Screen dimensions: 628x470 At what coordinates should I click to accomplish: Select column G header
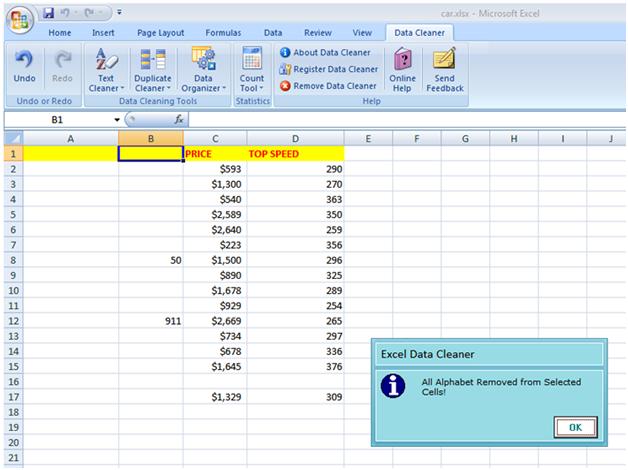coord(465,139)
